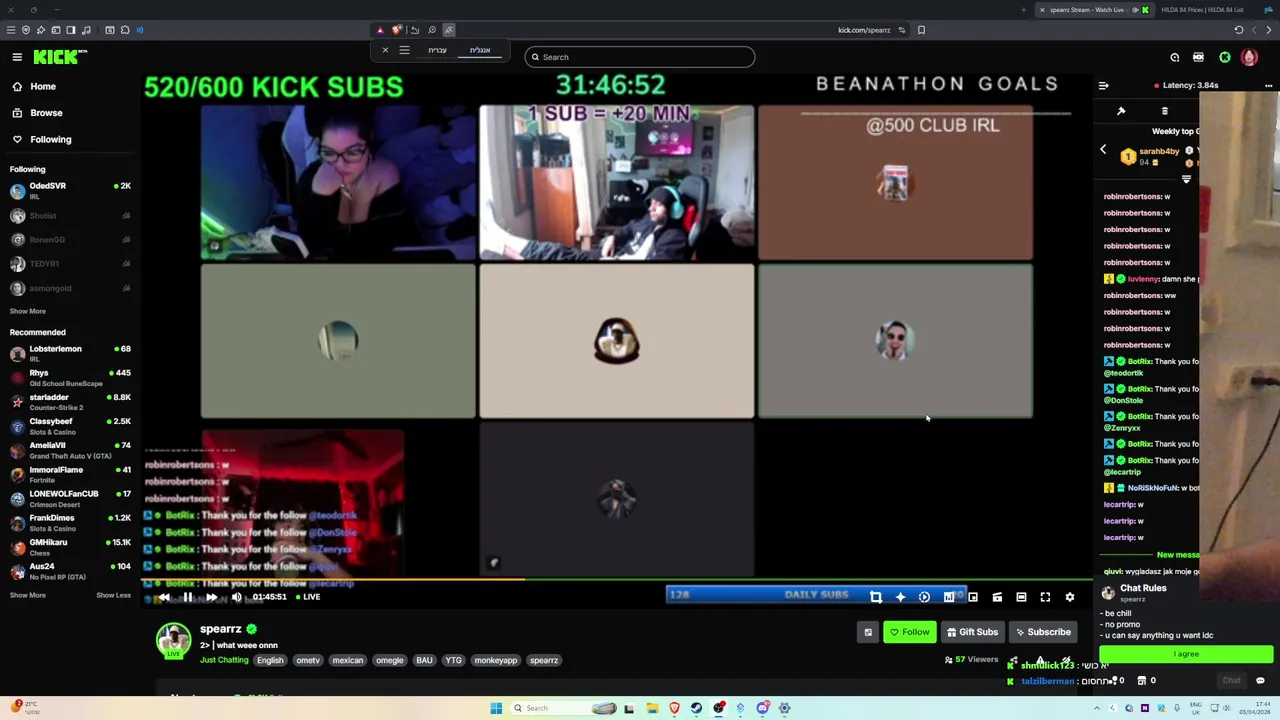Select the English tag
Viewport: 1280px width, 720px height.
(x=270, y=660)
